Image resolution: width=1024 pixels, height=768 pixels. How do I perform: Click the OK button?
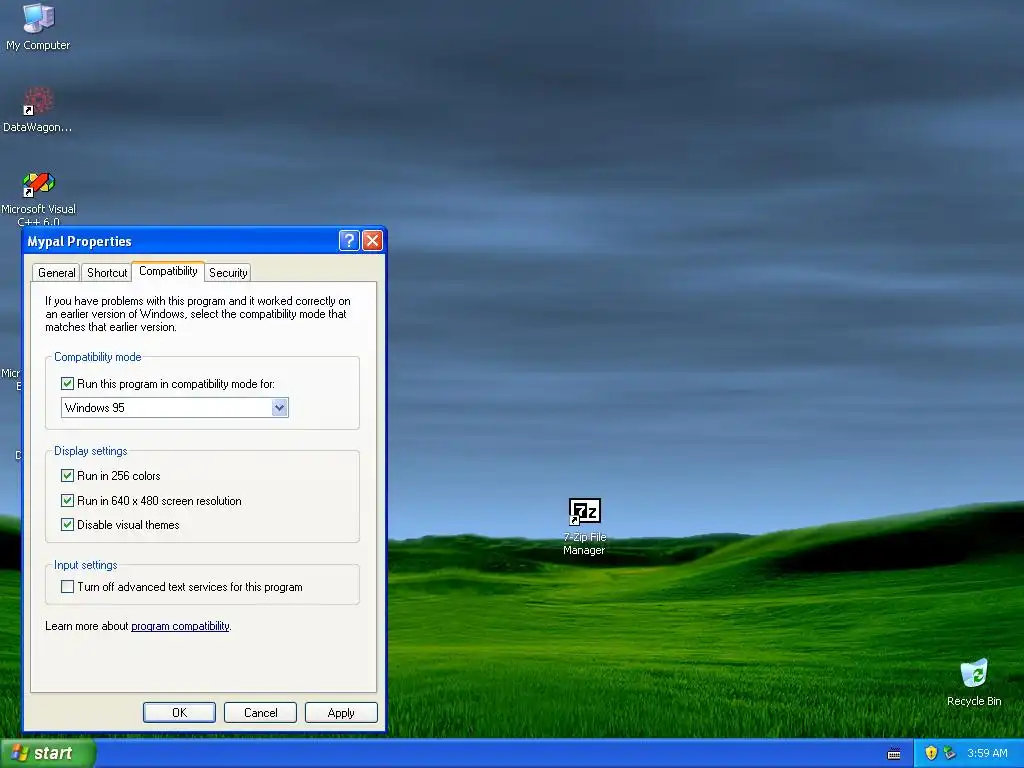[179, 712]
